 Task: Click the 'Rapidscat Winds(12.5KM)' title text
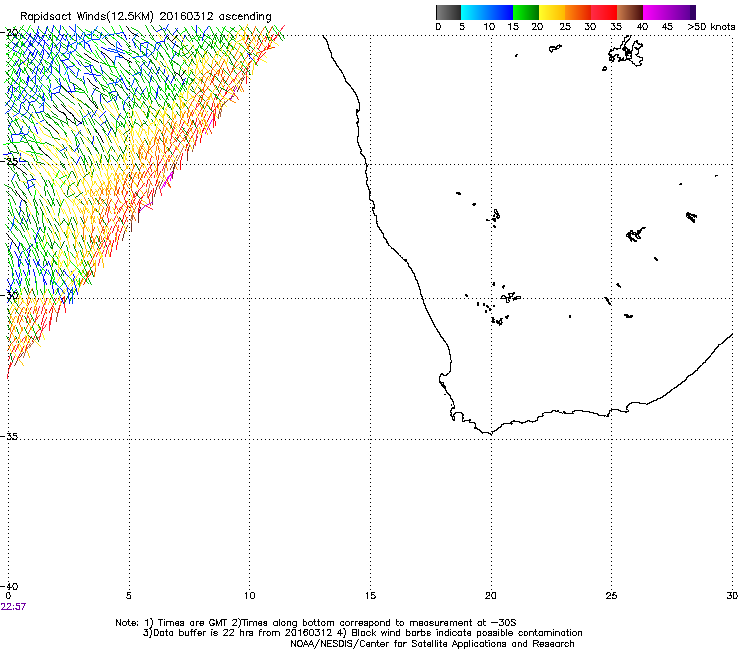click(87, 17)
